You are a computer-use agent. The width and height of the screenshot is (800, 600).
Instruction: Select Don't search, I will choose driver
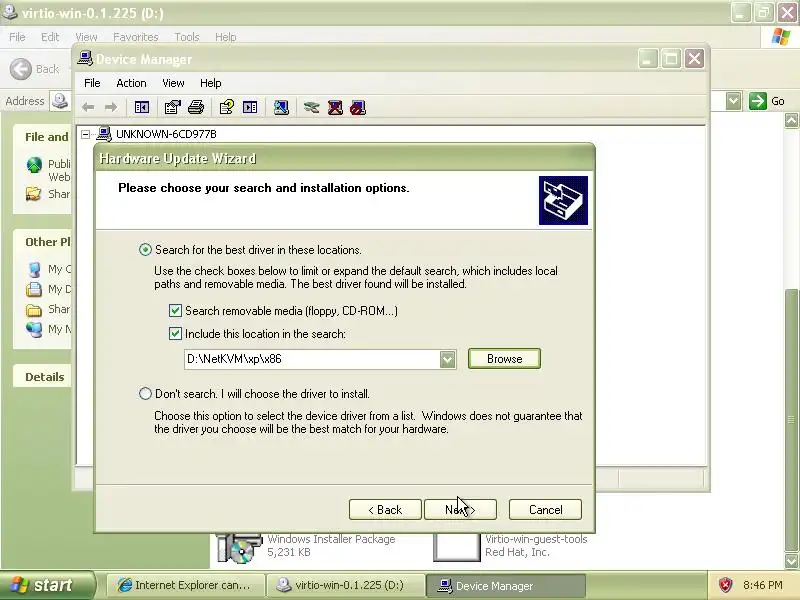coord(145,393)
